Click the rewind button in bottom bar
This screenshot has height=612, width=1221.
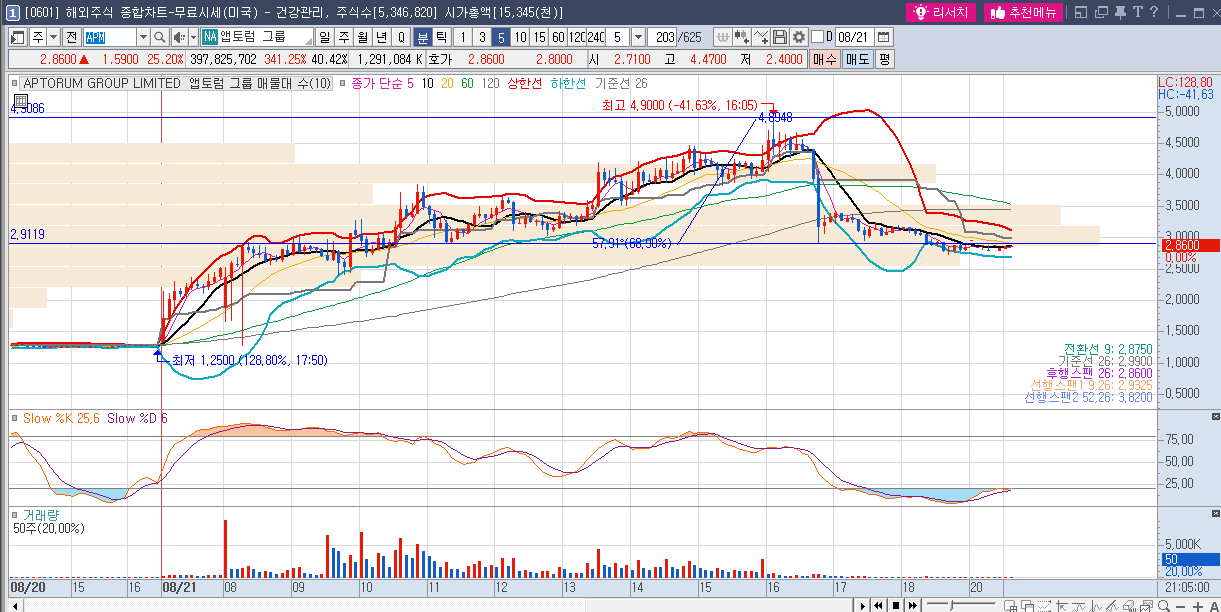click(x=879, y=606)
